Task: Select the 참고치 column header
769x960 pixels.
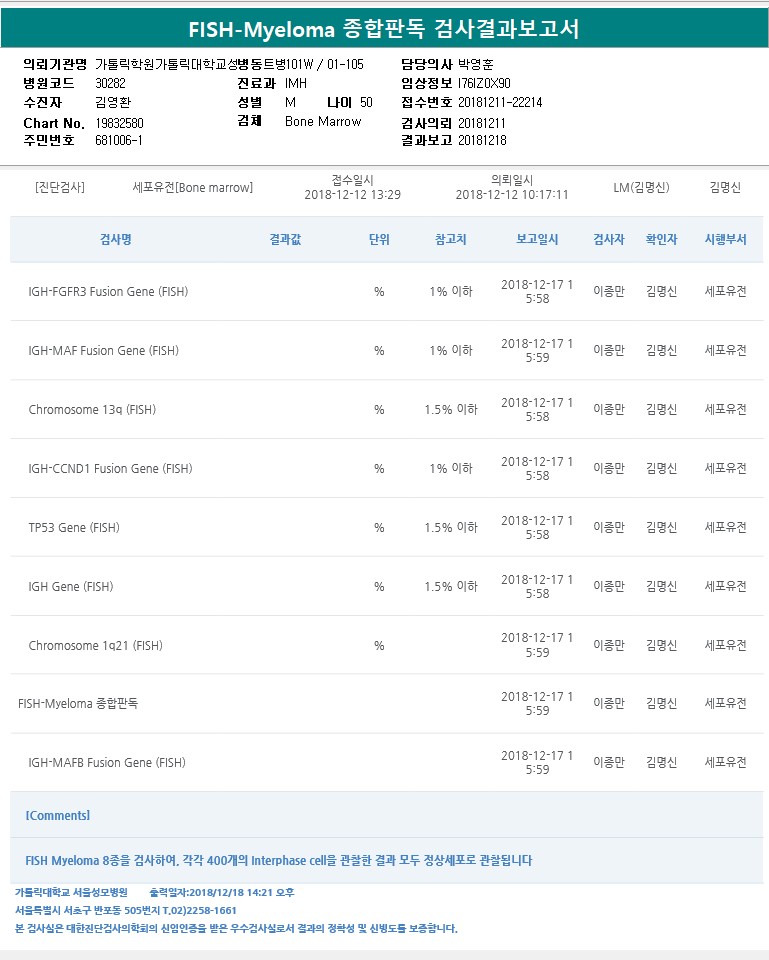Action: pyautogui.click(x=451, y=240)
